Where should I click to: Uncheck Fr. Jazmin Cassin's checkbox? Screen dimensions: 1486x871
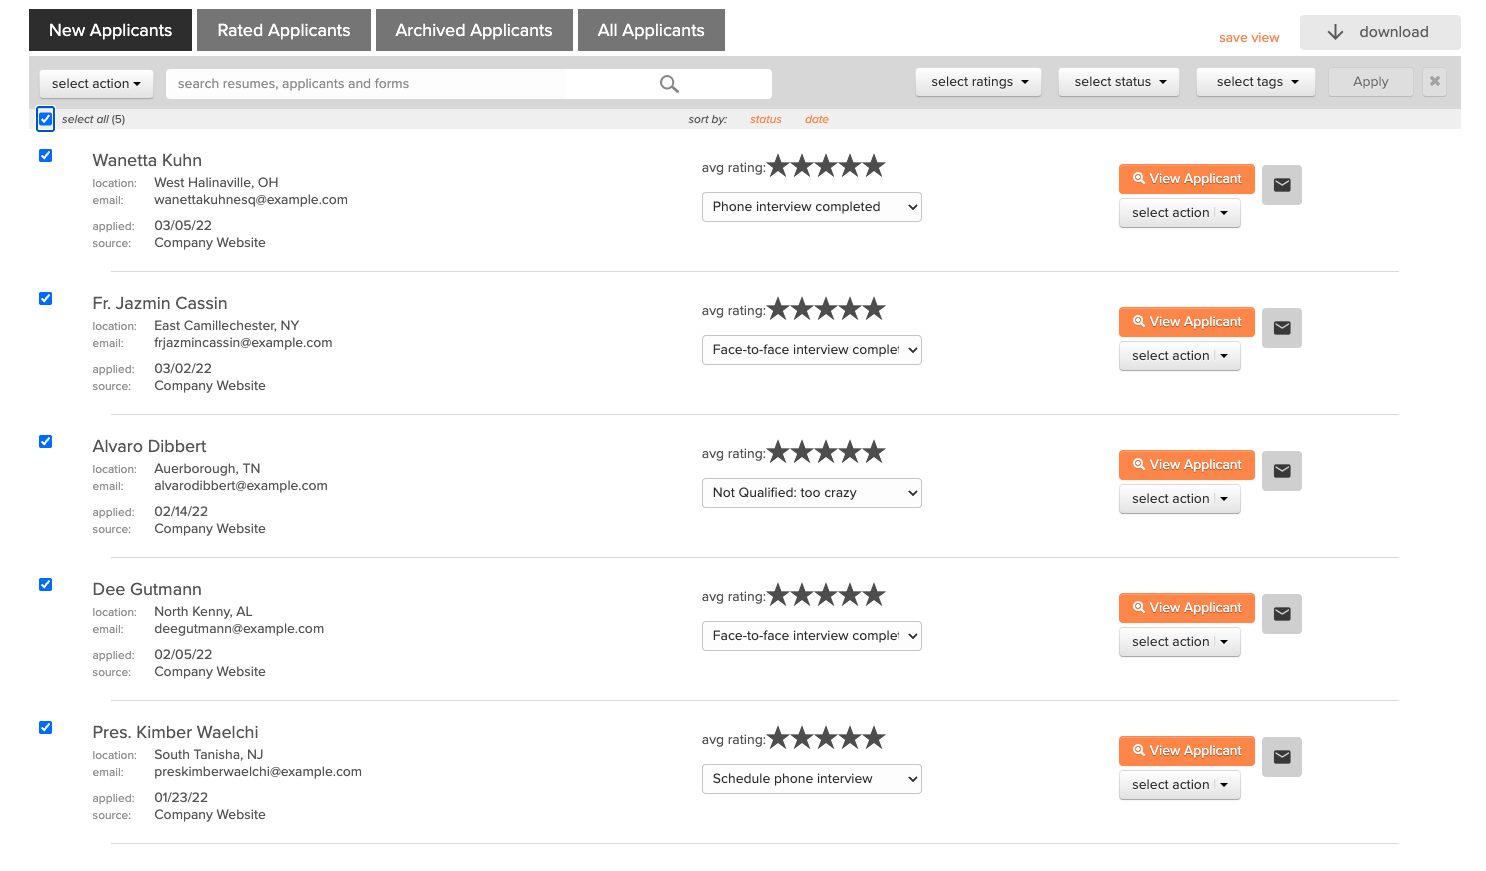[x=45, y=298]
